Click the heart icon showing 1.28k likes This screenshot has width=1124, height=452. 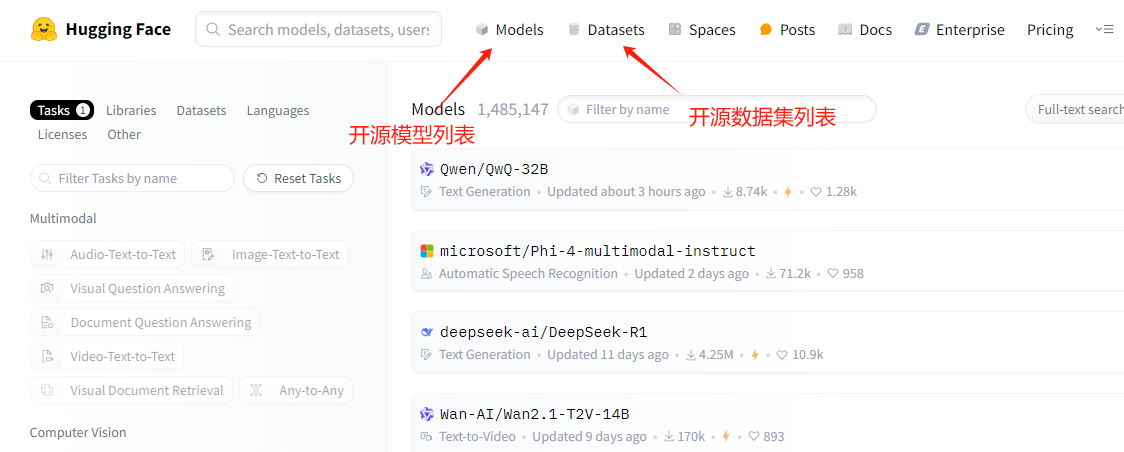pyautogui.click(x=816, y=192)
